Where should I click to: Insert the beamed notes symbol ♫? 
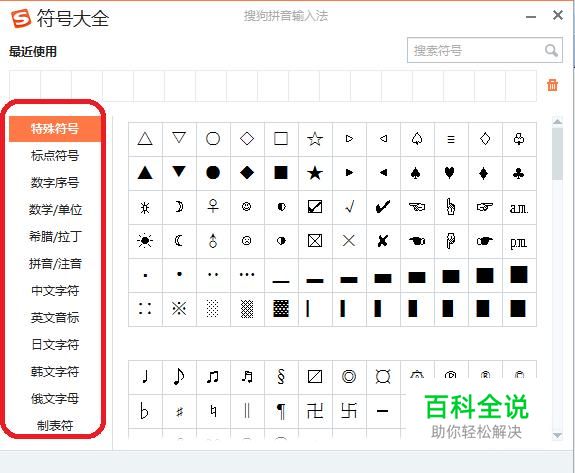tap(213, 377)
